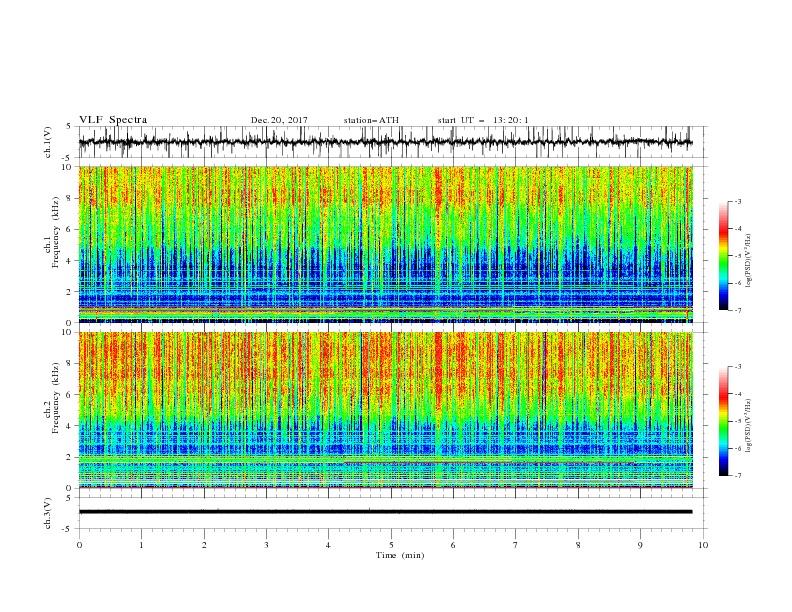This screenshot has width=792, height=612.
Task: Click the "-7" tick on ch.2 color bar
Action: click(x=737, y=475)
